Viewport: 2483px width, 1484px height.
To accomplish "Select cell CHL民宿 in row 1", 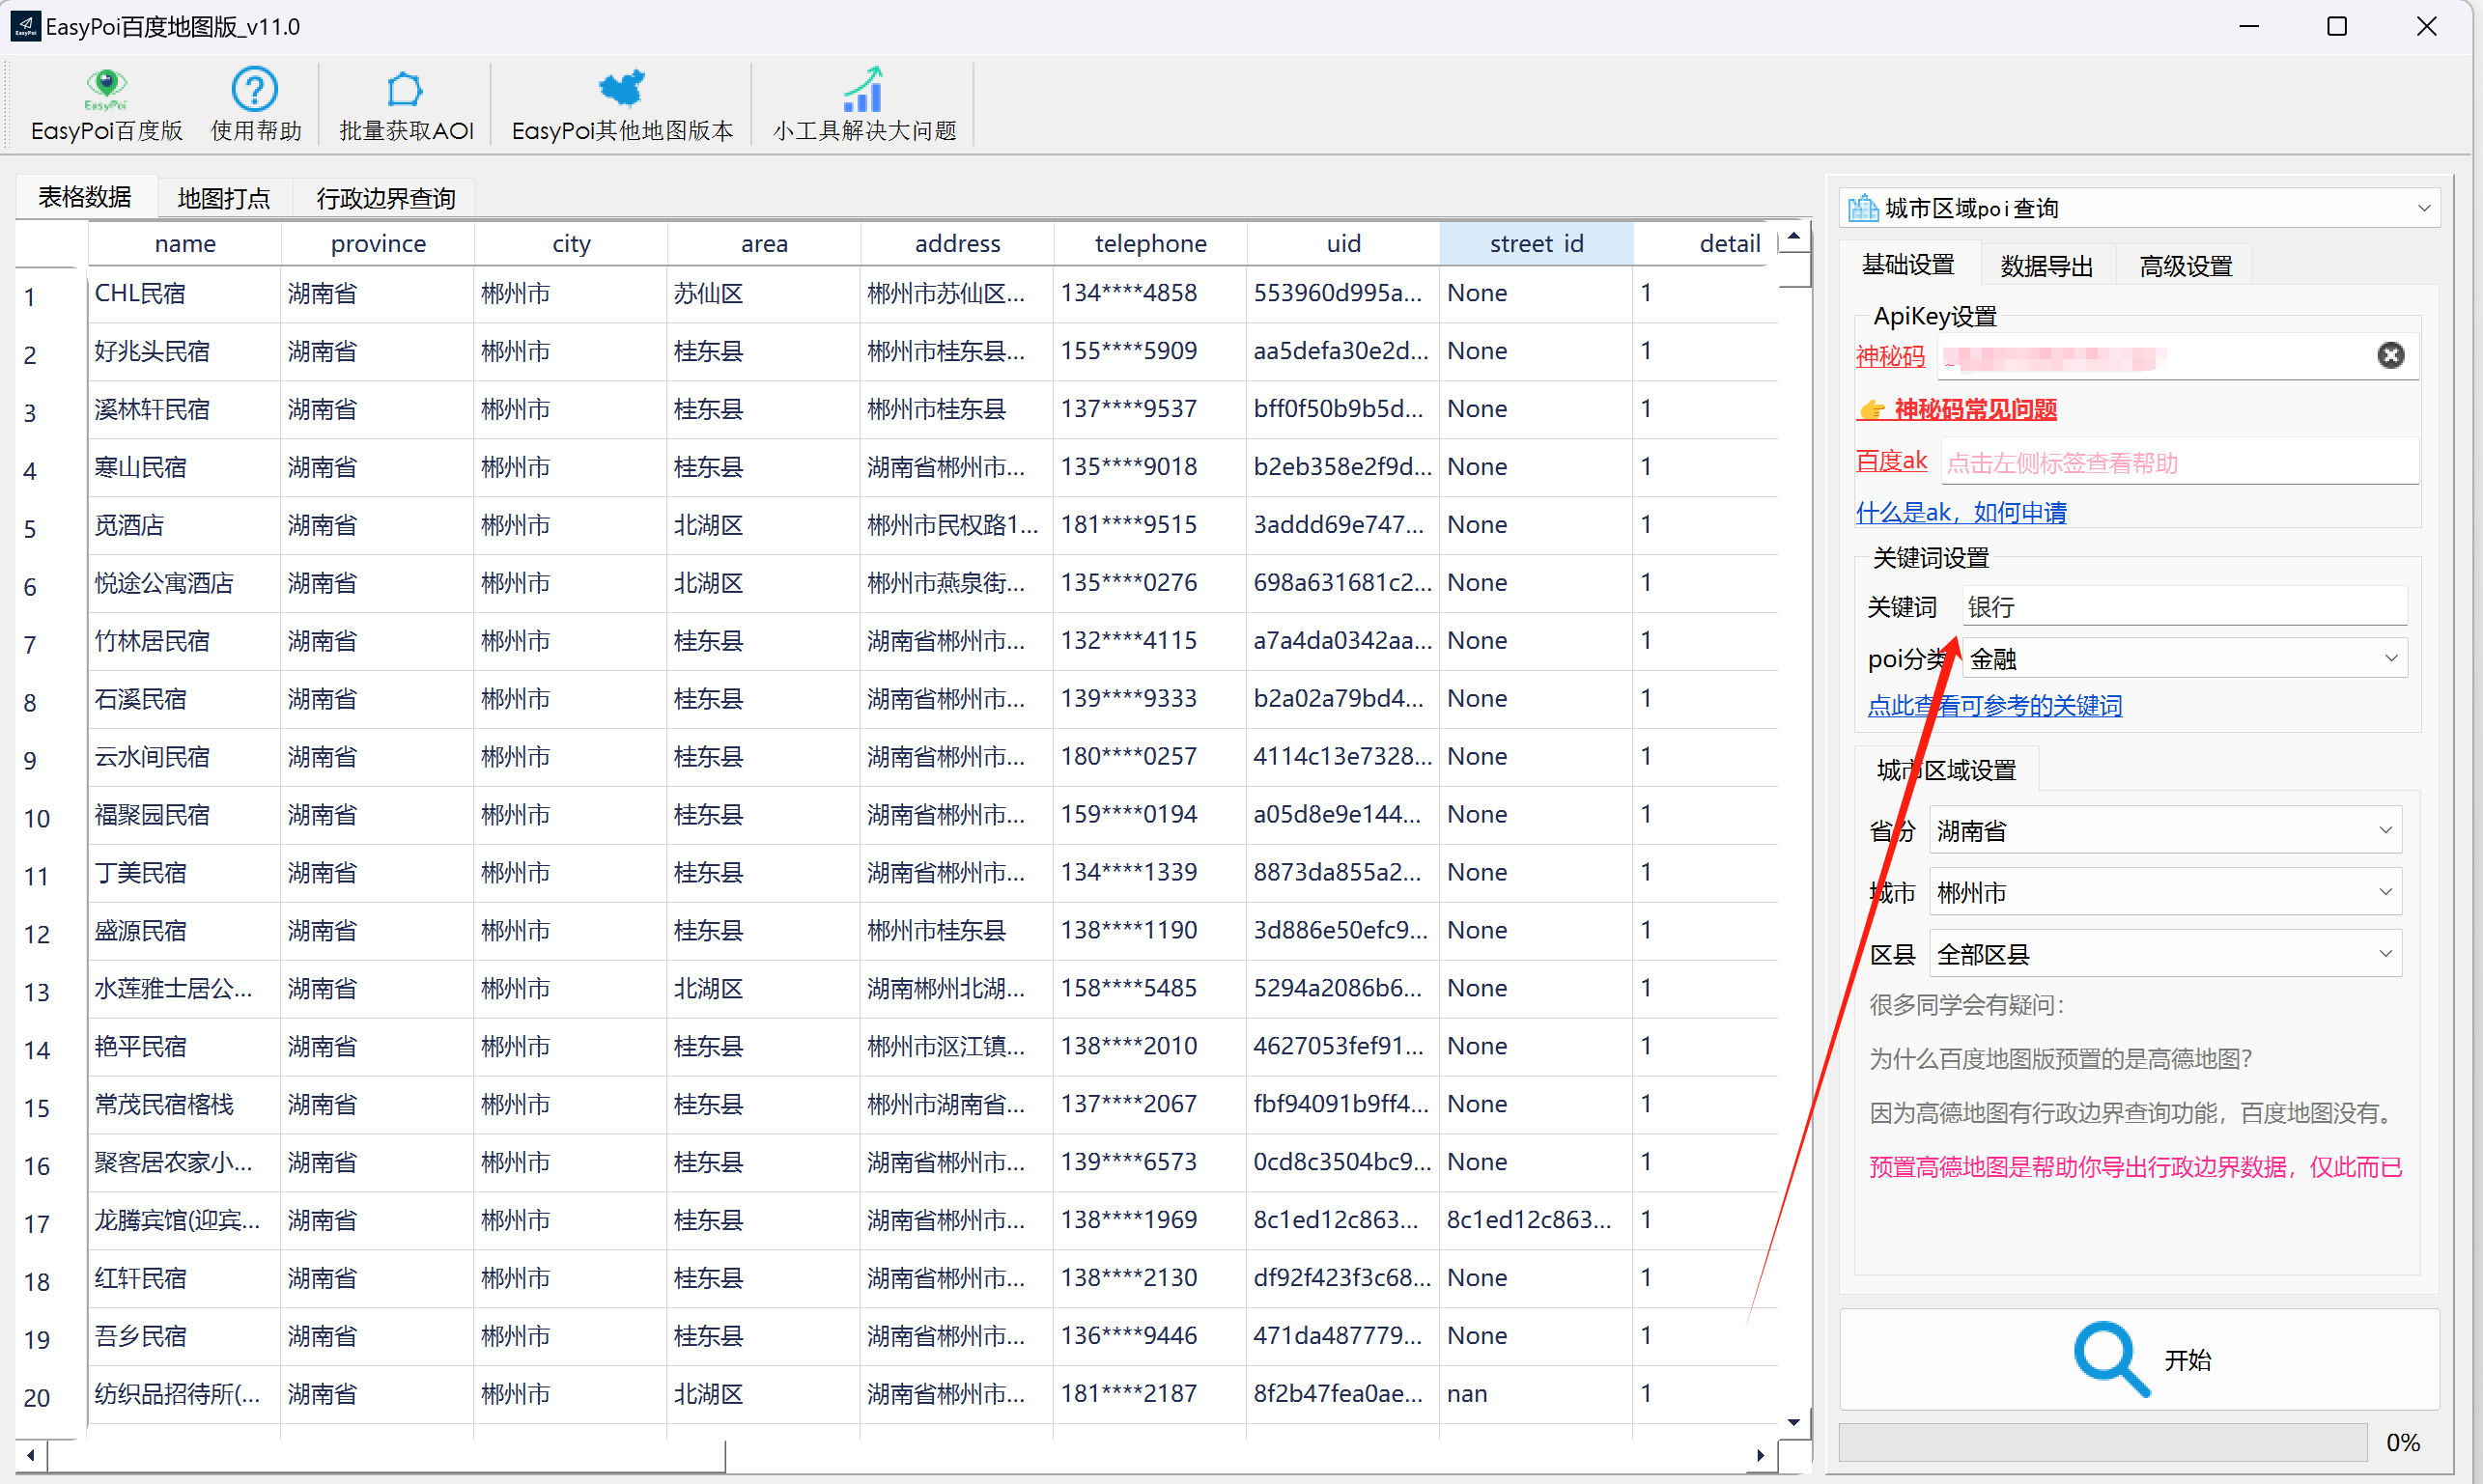I will [185, 293].
